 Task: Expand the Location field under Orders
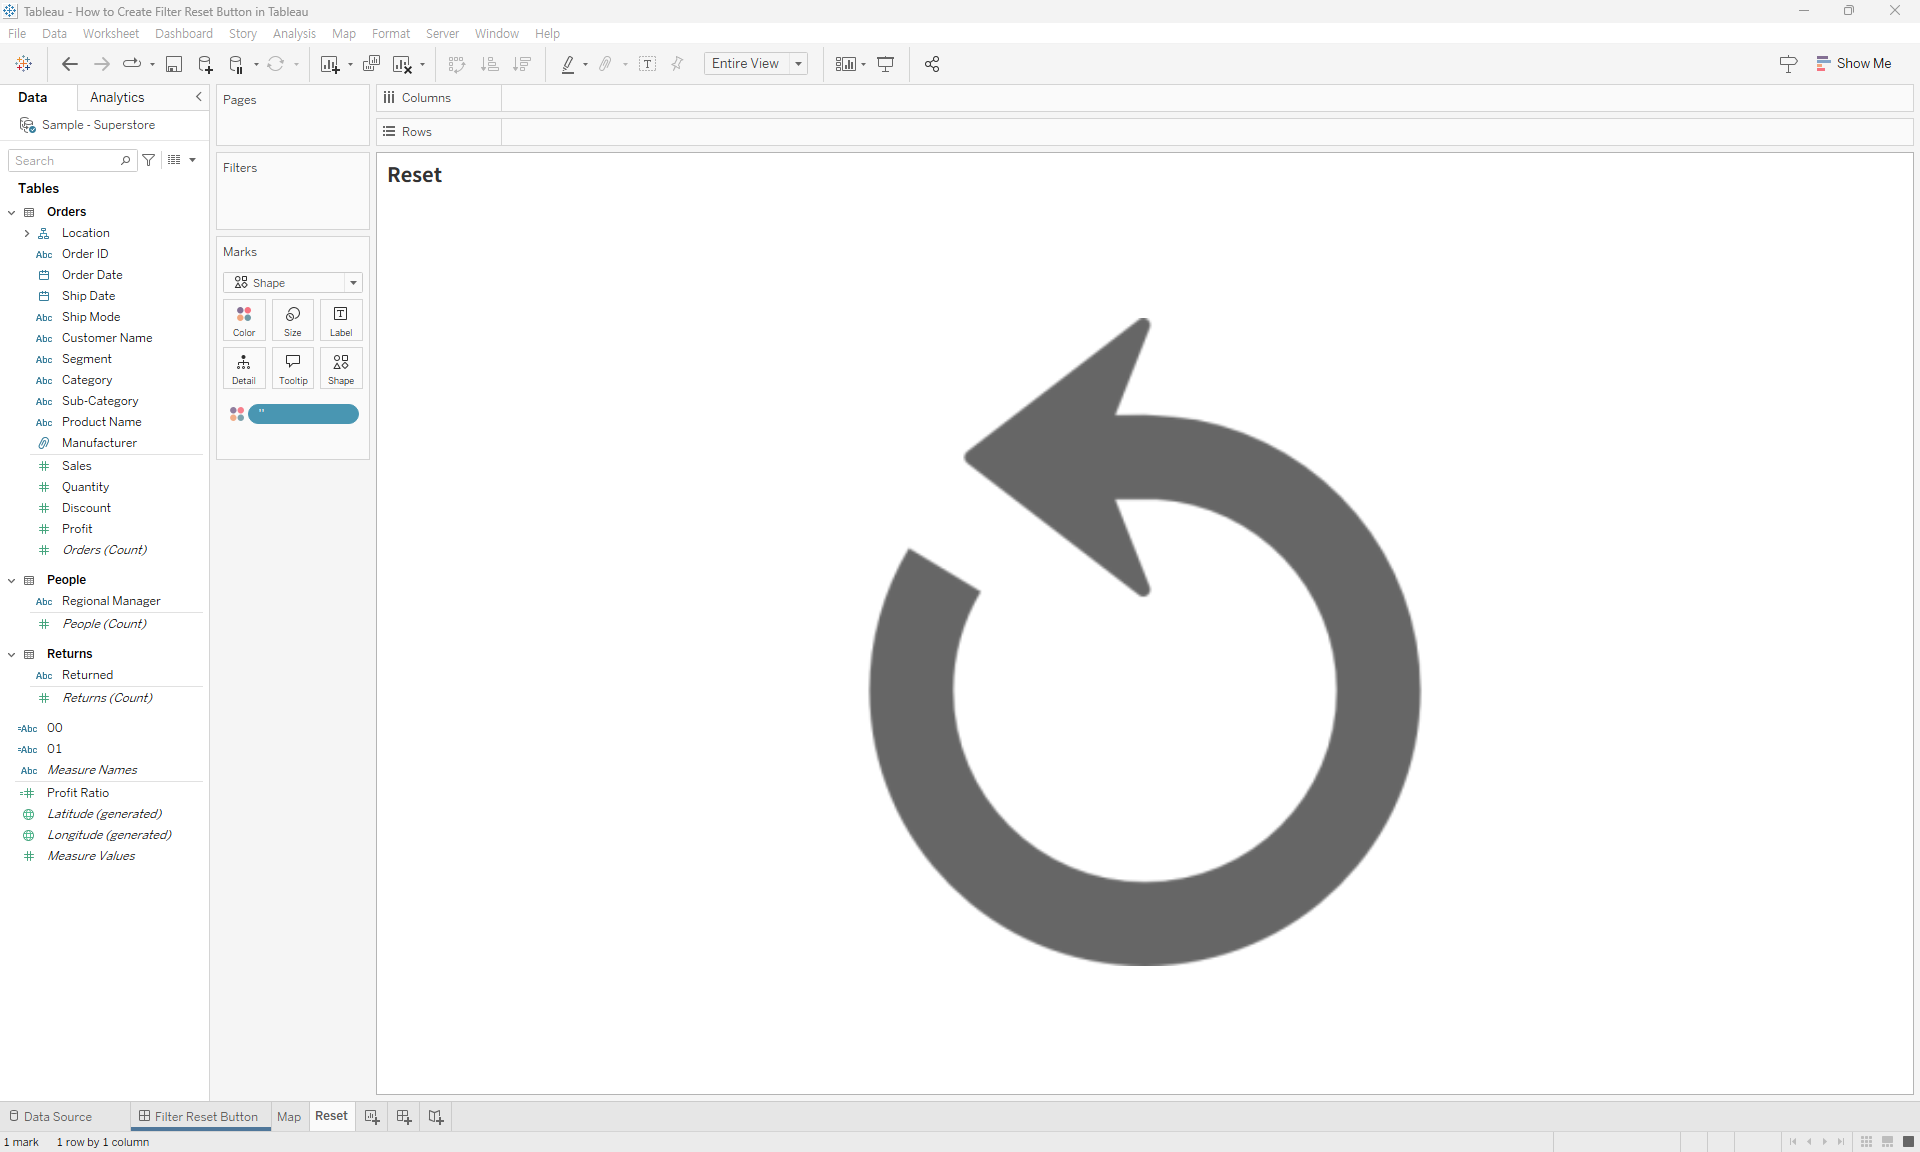click(x=27, y=233)
